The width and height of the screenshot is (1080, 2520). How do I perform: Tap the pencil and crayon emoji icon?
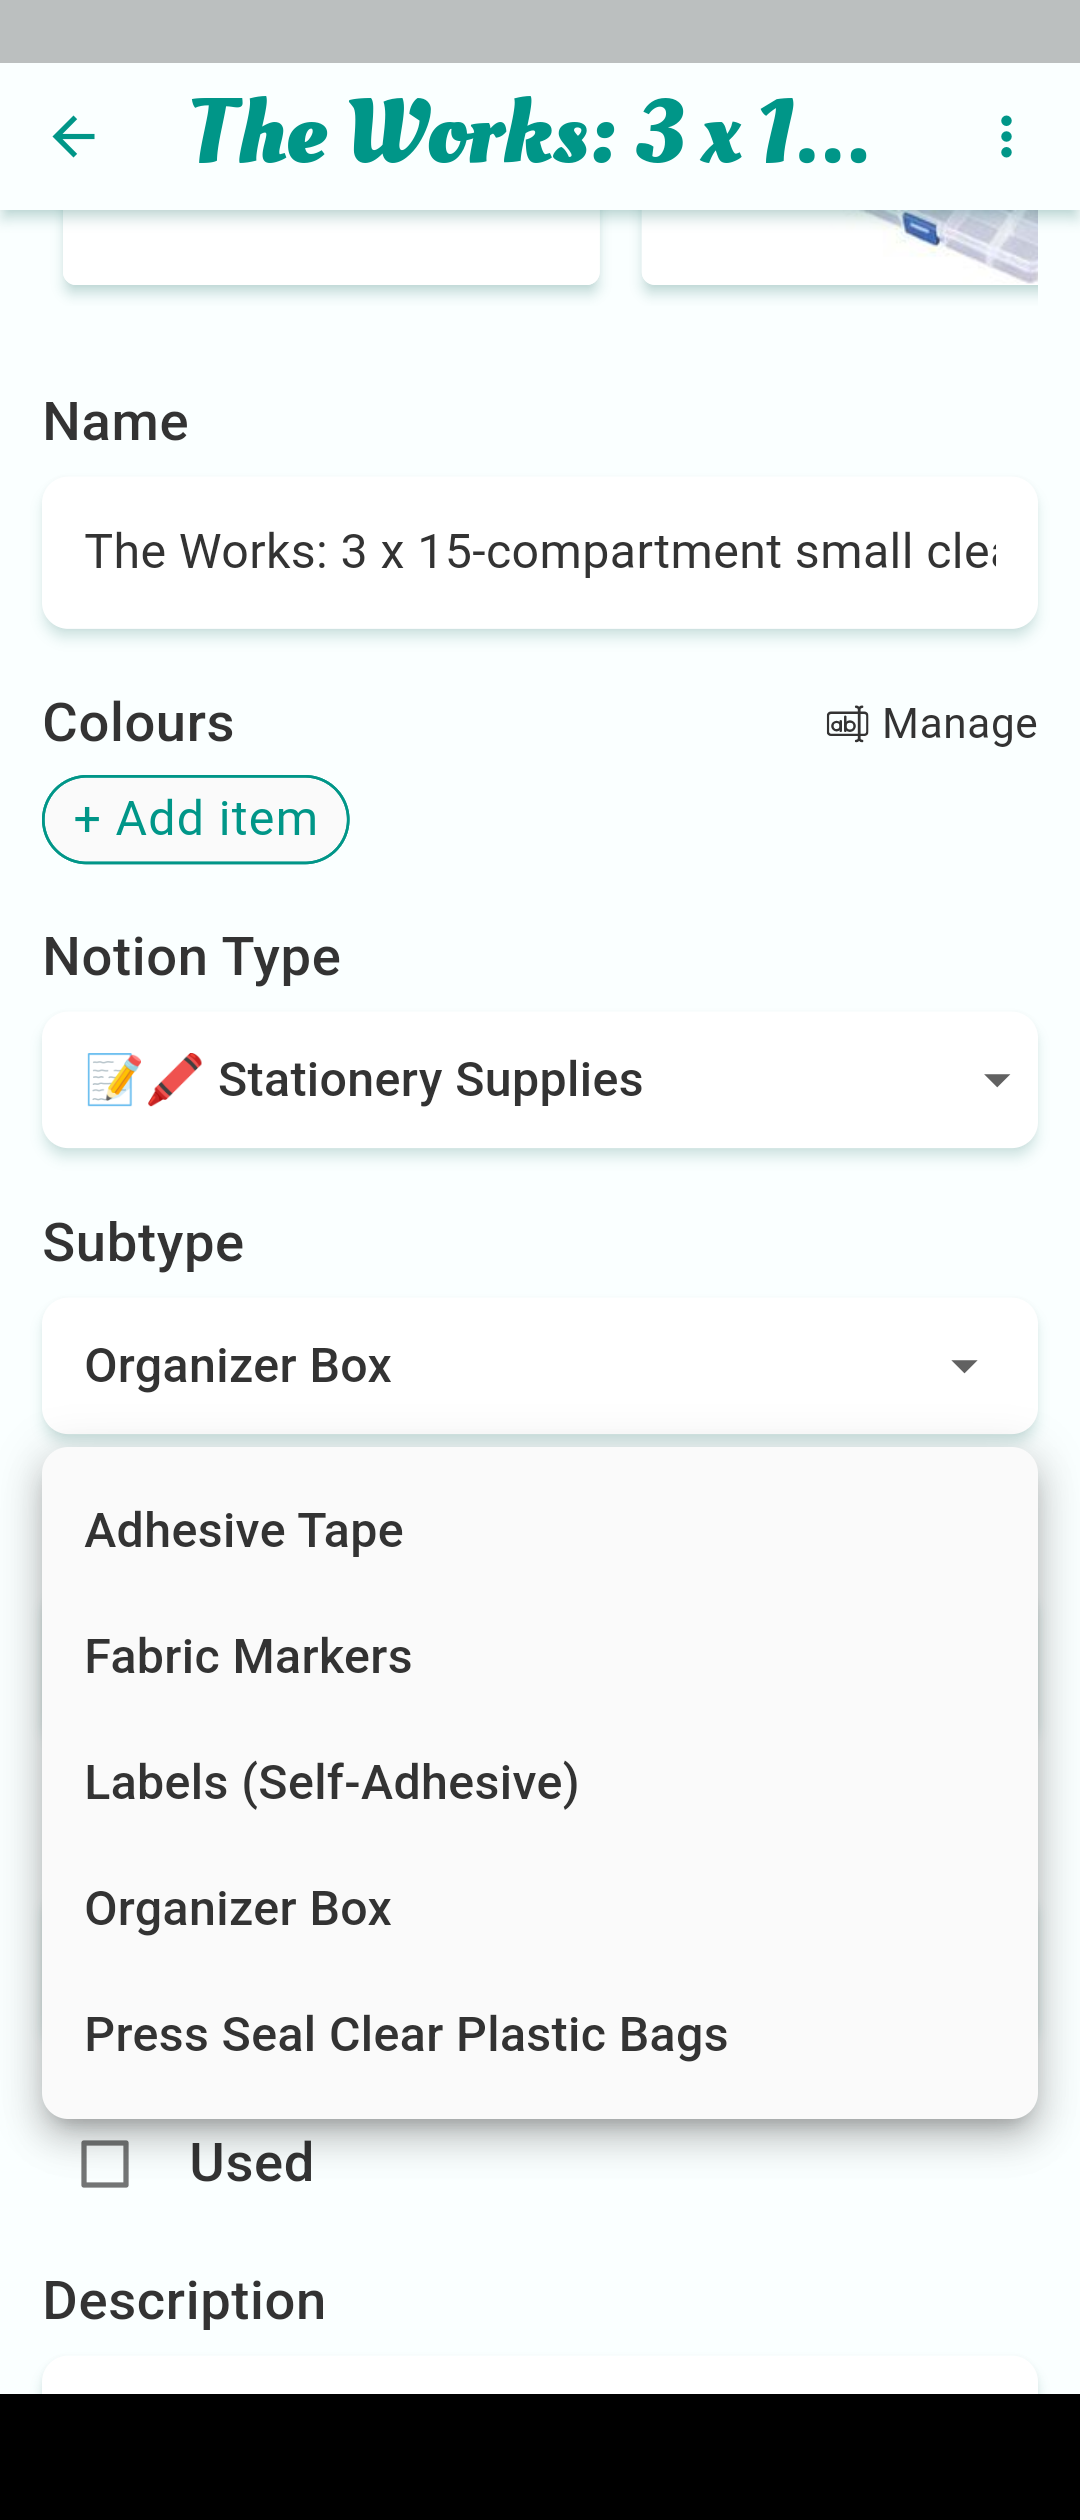145,1080
